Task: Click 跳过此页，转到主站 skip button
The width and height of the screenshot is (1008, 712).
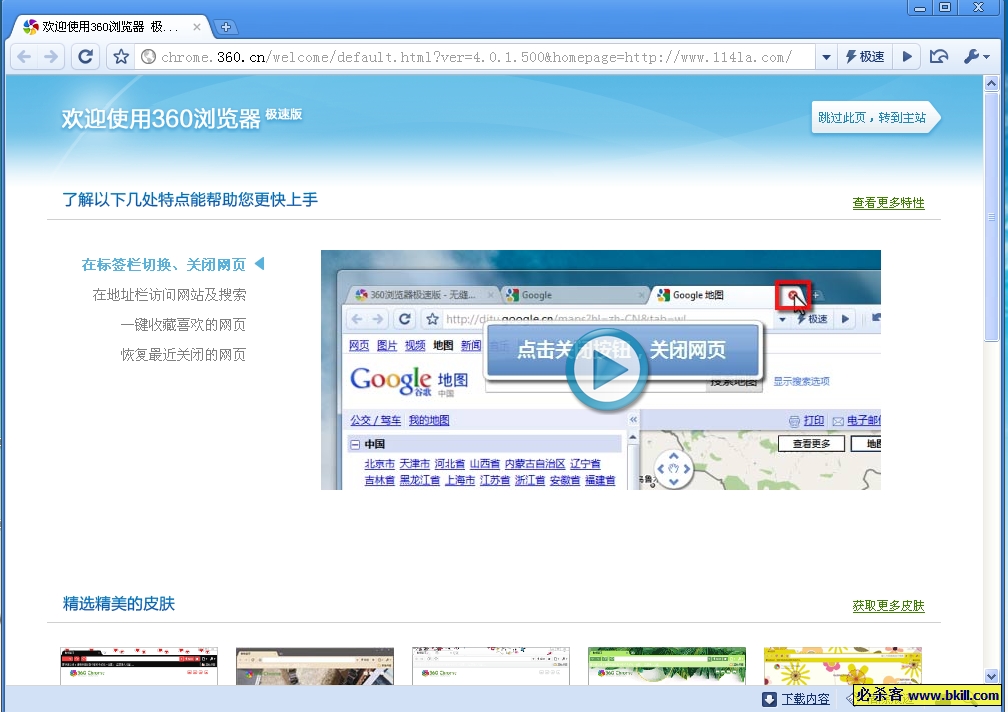Action: (872, 118)
